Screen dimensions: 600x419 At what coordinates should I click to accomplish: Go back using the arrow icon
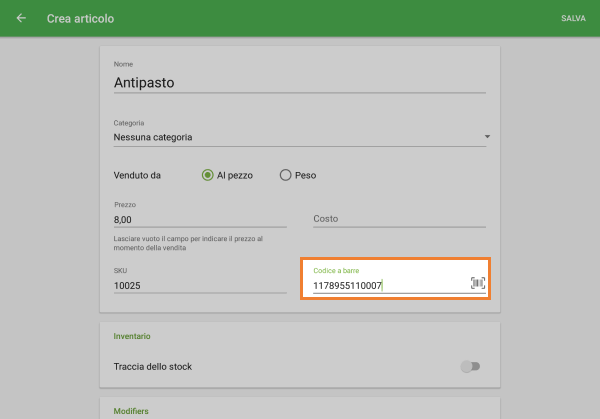click(x=21, y=18)
